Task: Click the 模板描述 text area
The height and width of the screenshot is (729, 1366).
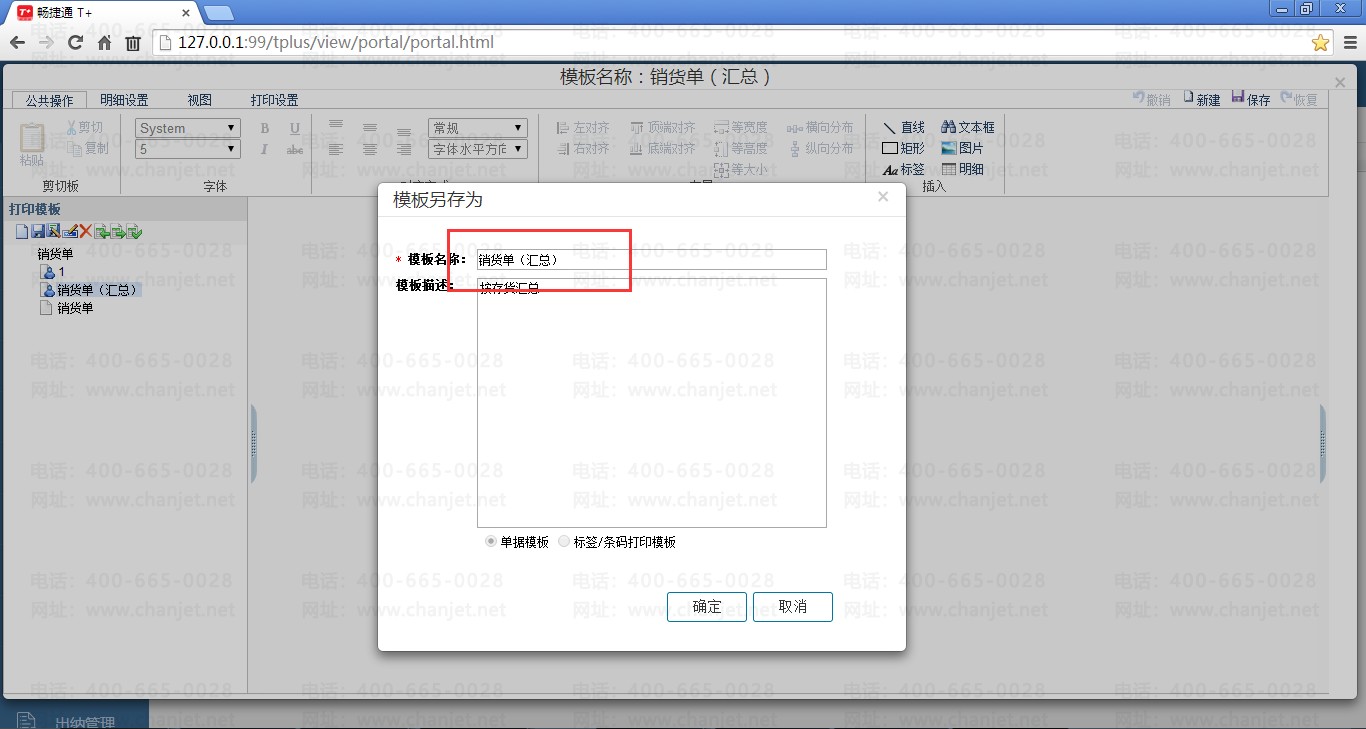Action: click(x=652, y=403)
